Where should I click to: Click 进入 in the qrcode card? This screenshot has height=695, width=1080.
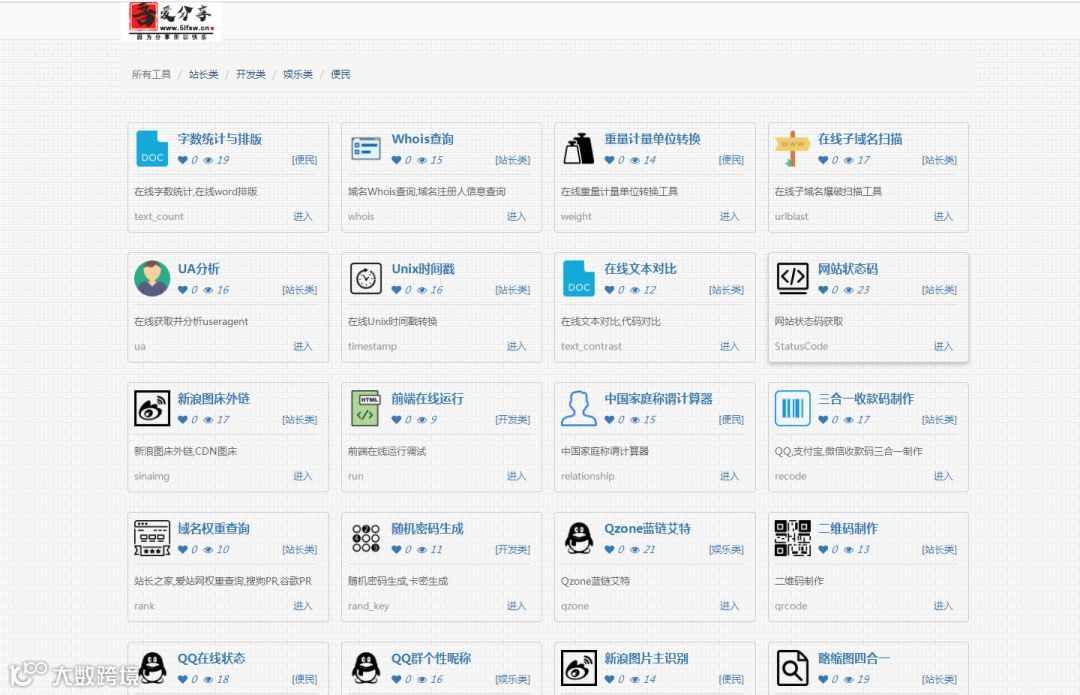click(x=943, y=606)
